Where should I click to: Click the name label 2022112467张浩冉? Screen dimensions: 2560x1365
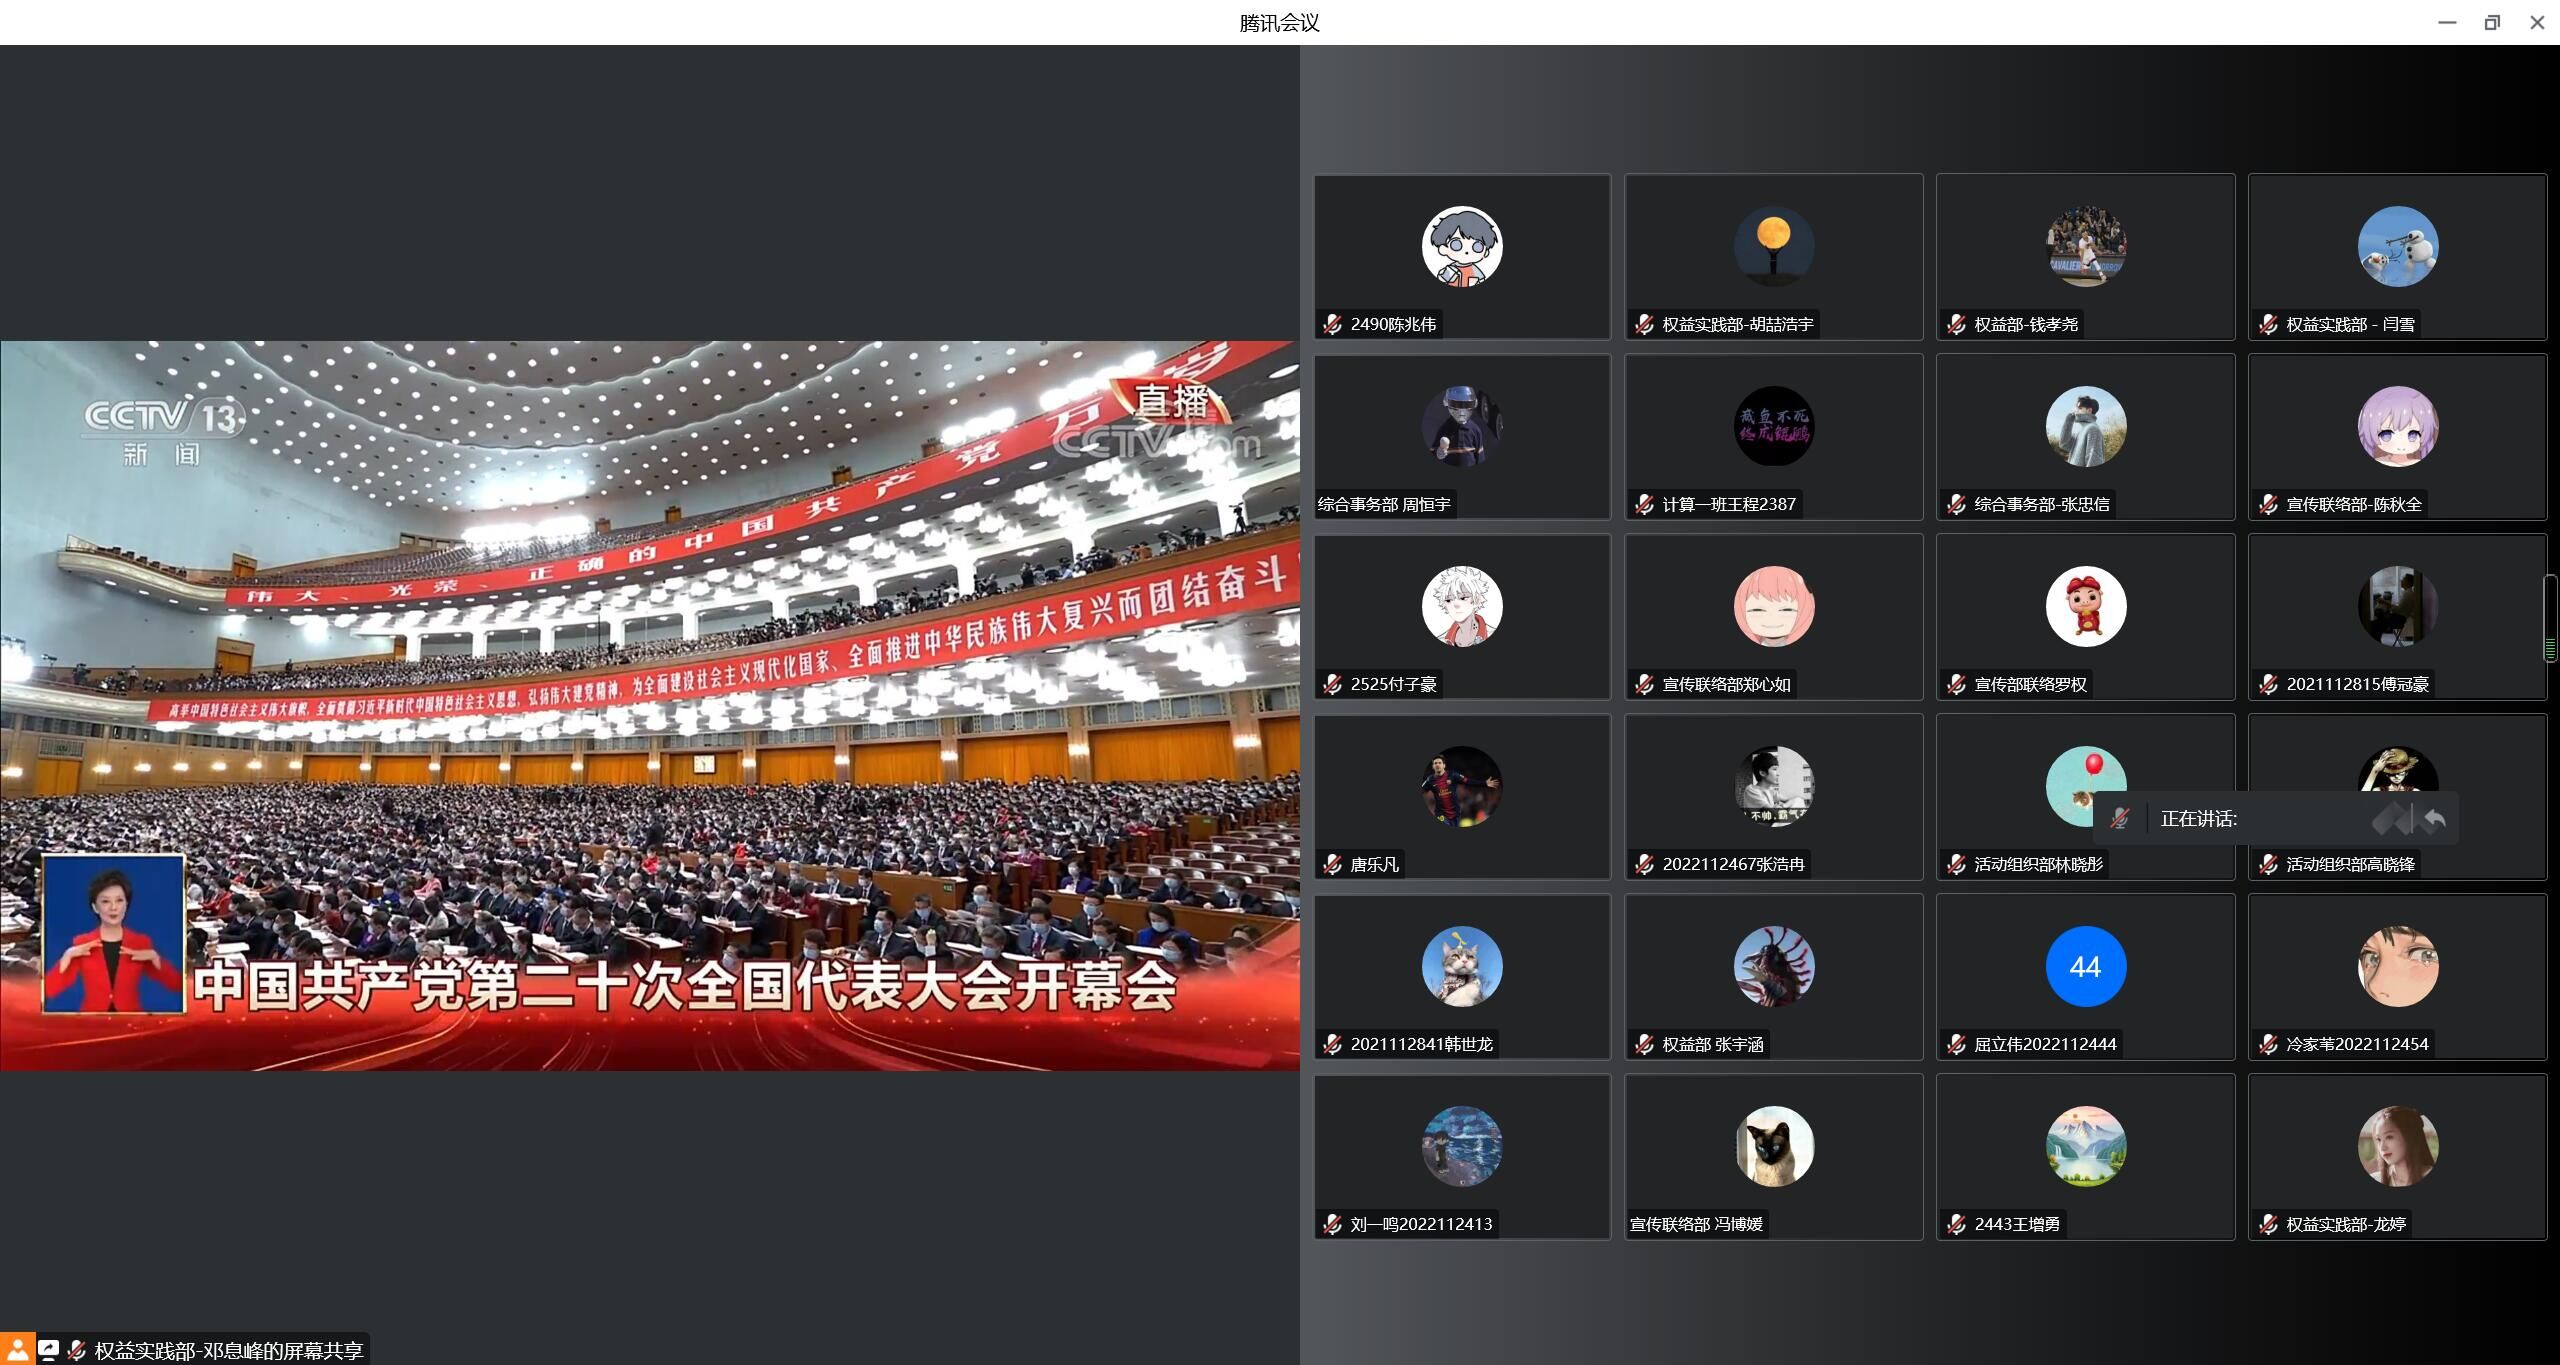click(x=1733, y=864)
